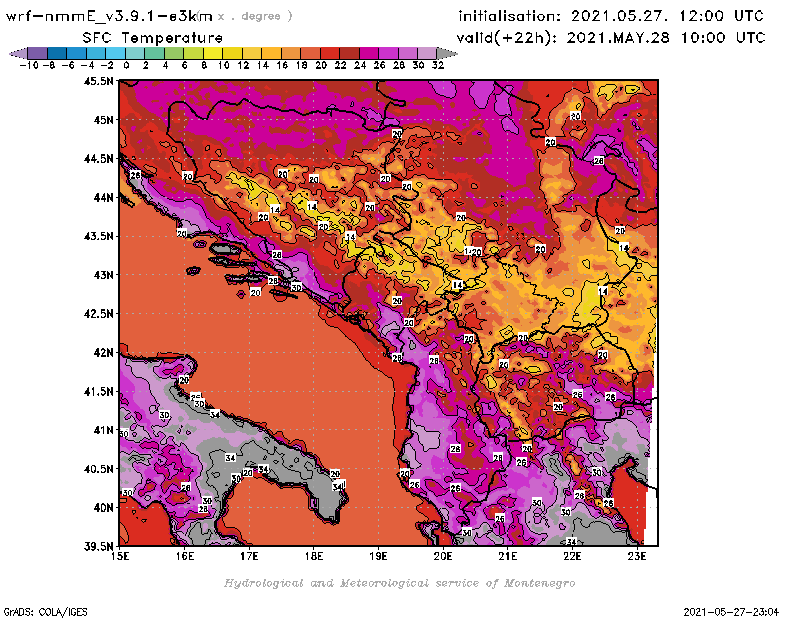
Task: Click the '41N' latitude label
Action: coord(104,430)
